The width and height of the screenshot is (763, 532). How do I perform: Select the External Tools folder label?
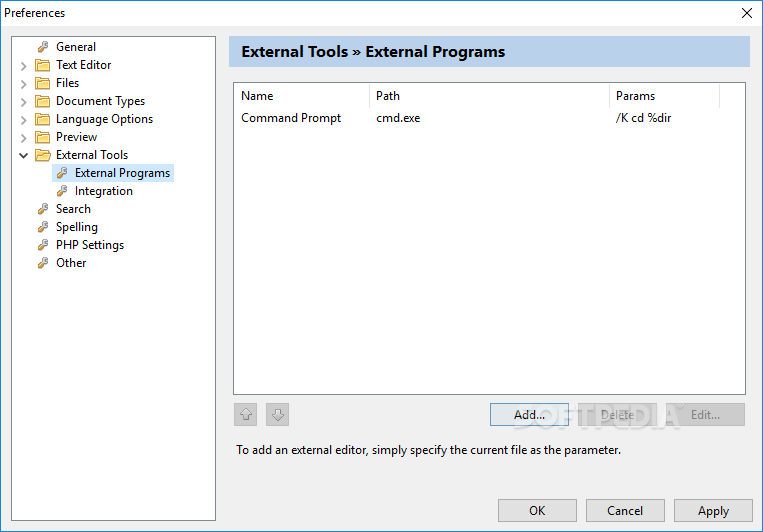(x=92, y=155)
